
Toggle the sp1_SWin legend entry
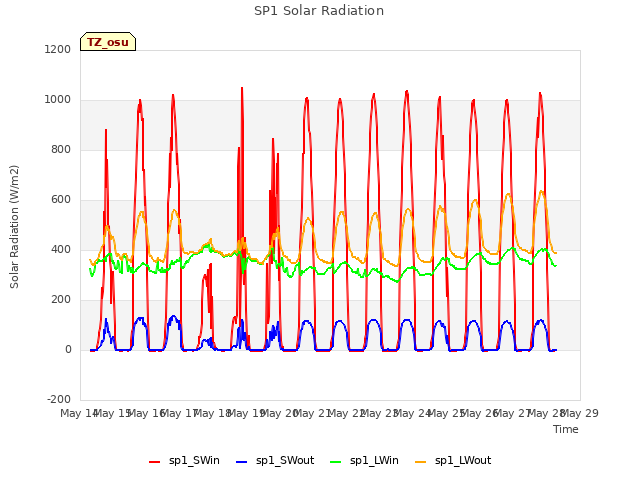point(184,461)
